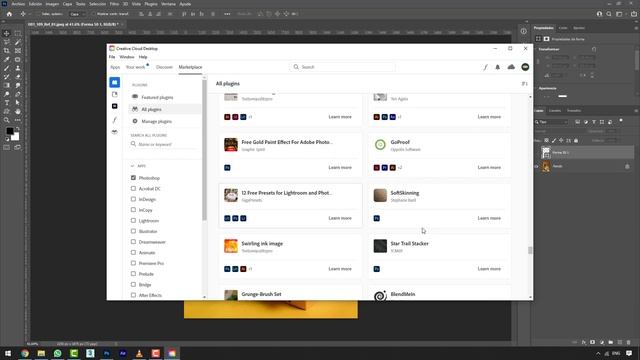Open the Creative Cloud fonts icon in header
Screen dimensions: 640x360
[485, 67]
